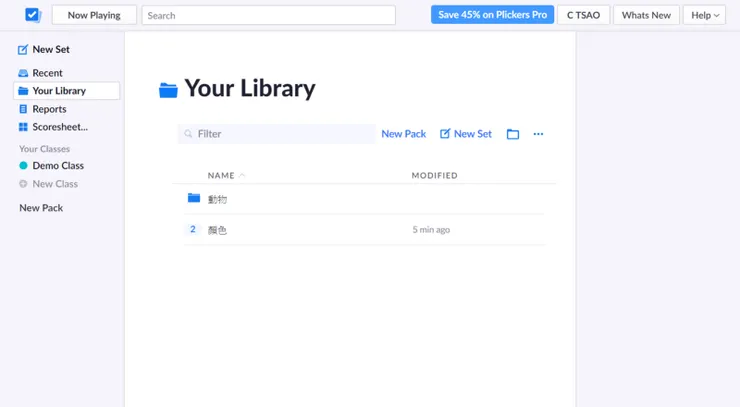Open the C TSAO account menu

[583, 15]
